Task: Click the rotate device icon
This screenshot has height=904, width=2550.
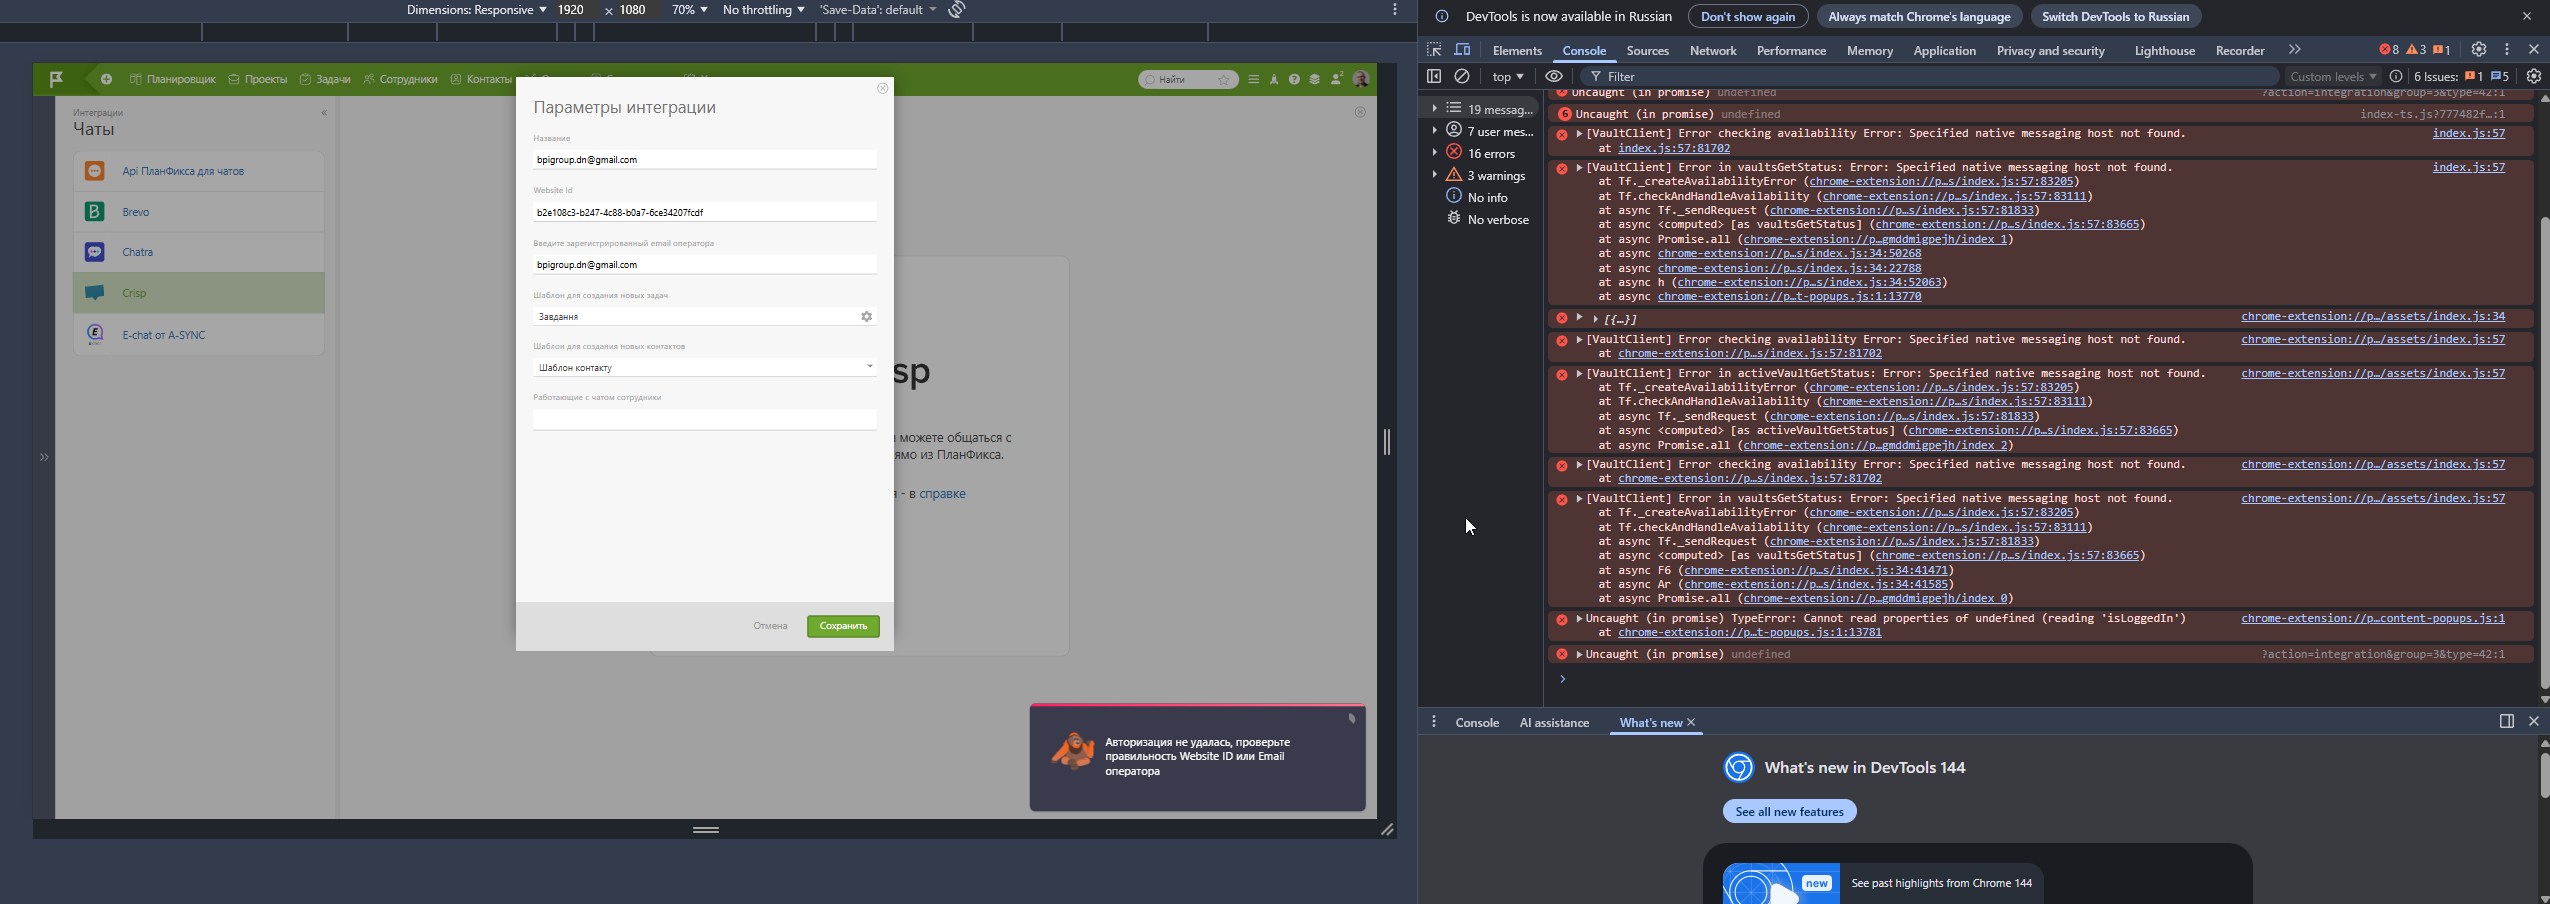Action: click(957, 10)
